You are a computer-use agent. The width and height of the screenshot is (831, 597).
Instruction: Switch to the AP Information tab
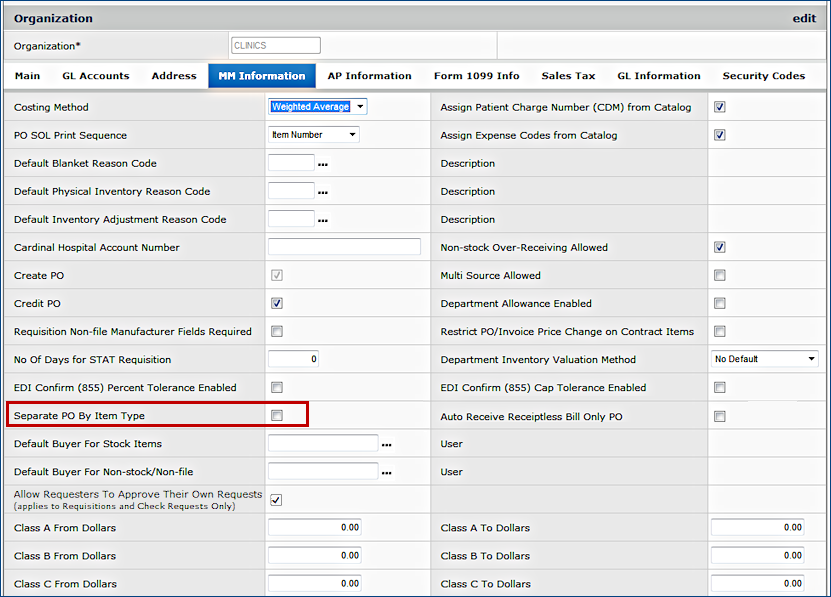click(x=369, y=76)
